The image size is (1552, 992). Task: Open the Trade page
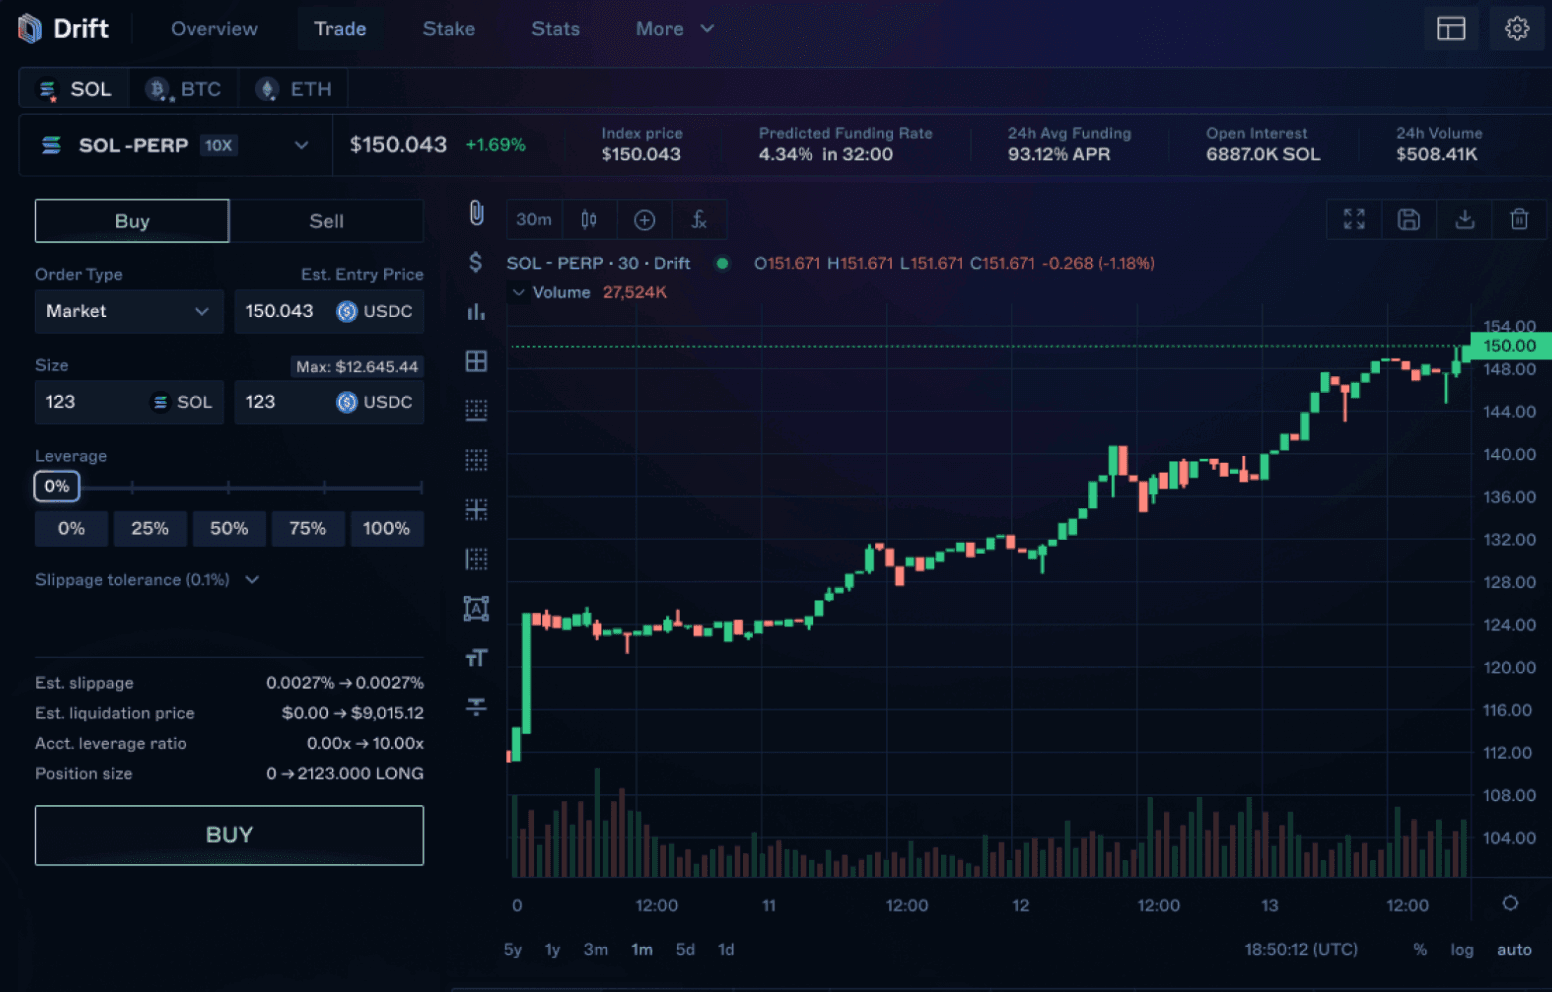tap(340, 29)
